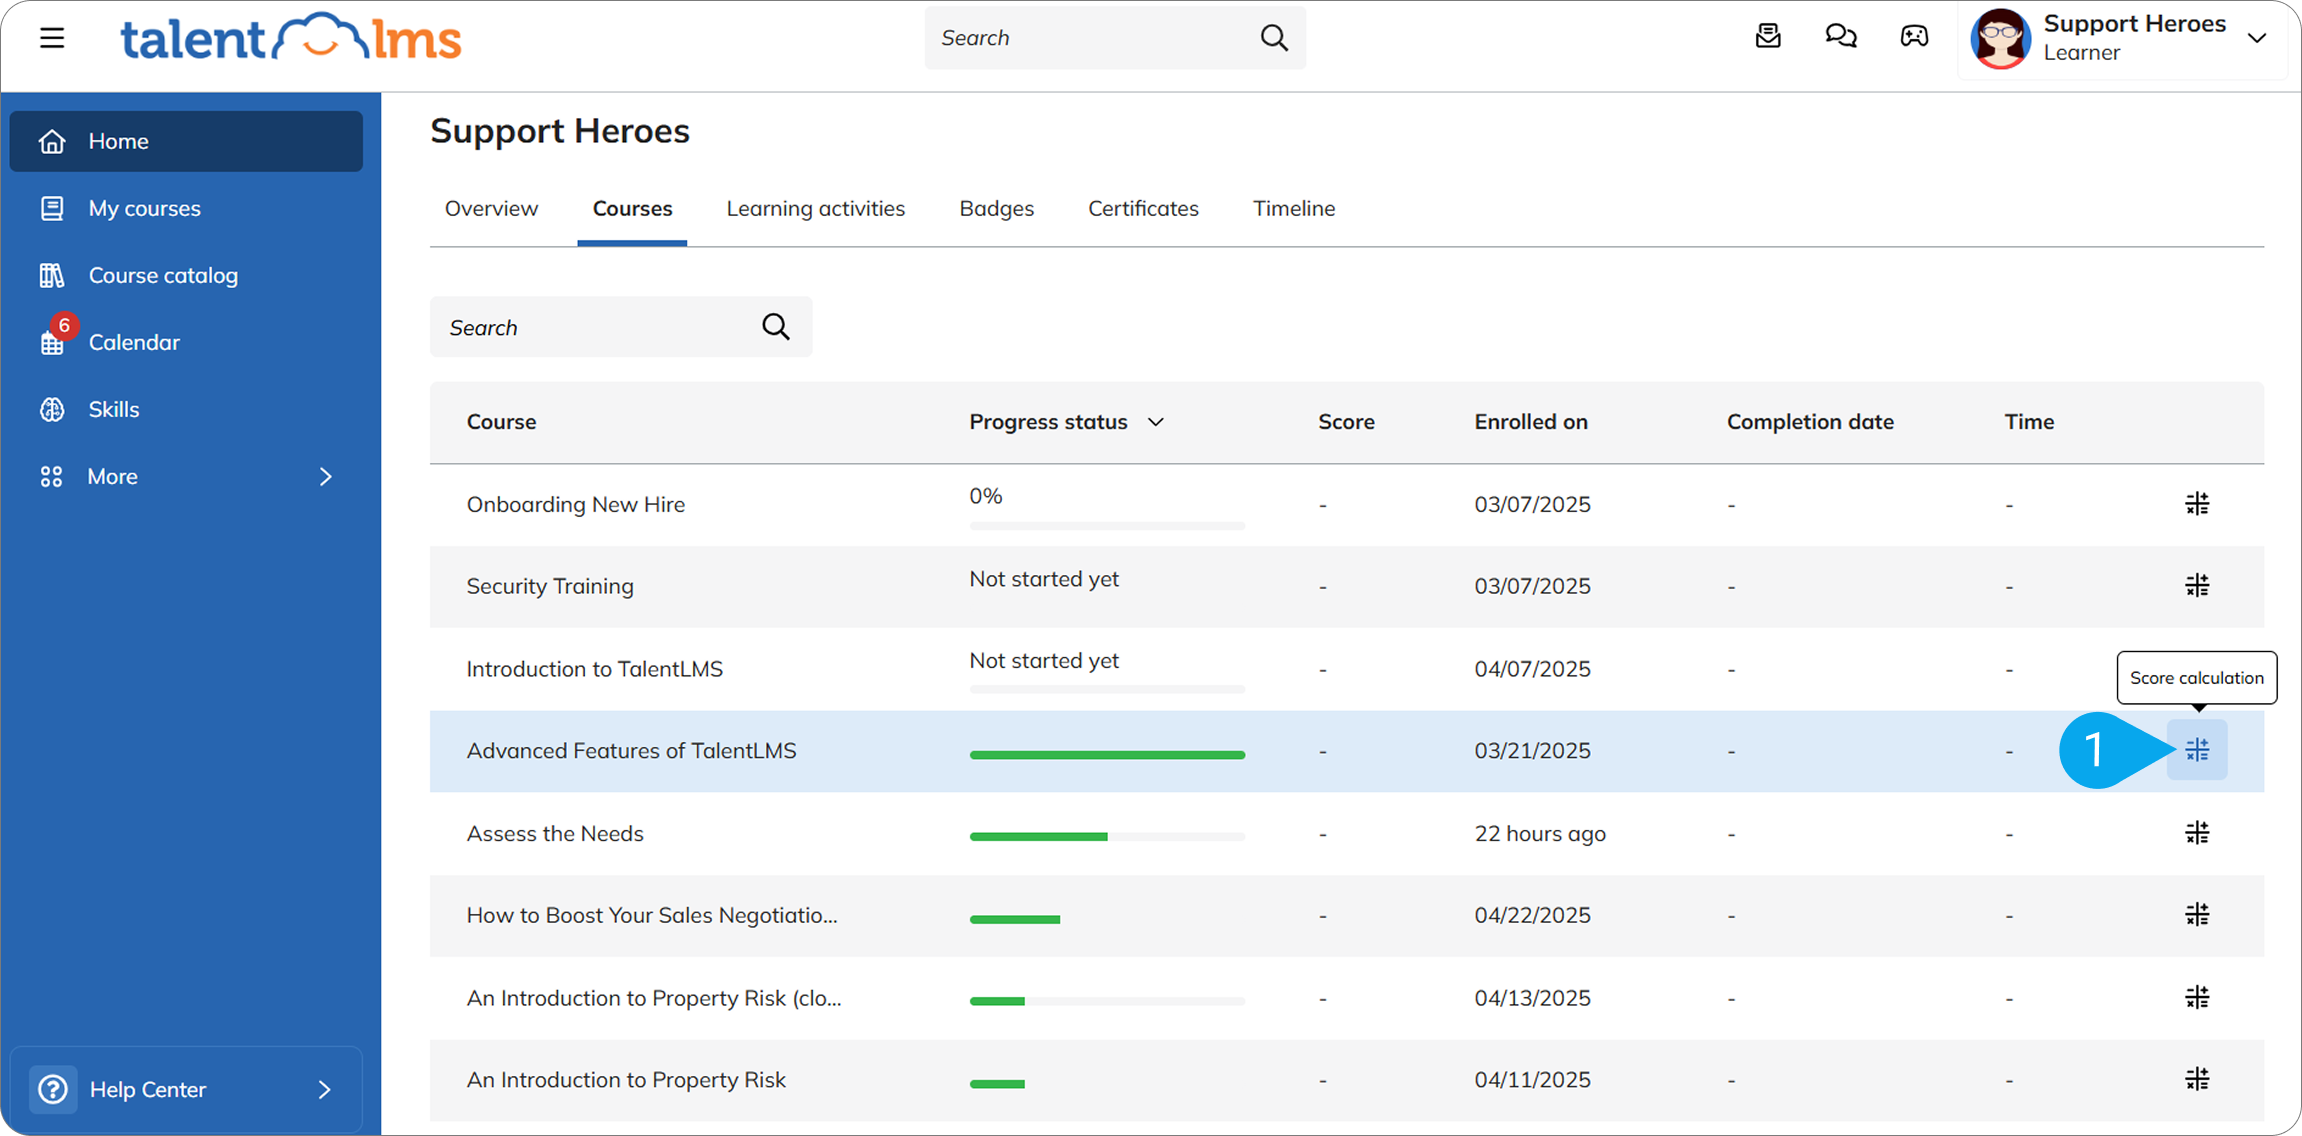Click An Introduction to Property Risk (clo... course
2302x1136 pixels.
654,998
